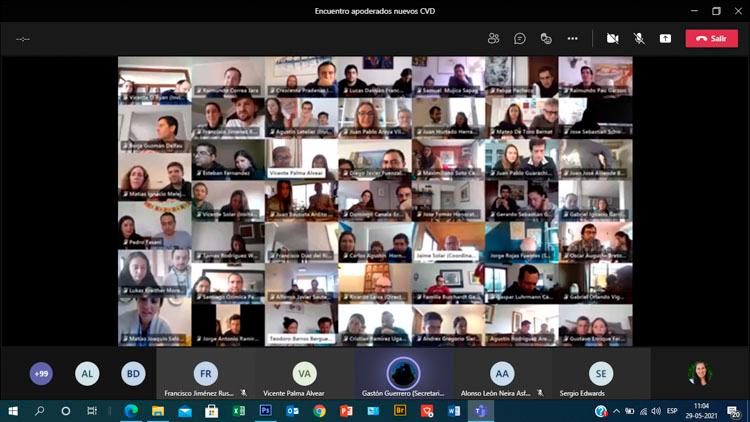Open Microsoft Teams taskbar icon

(x=480, y=411)
